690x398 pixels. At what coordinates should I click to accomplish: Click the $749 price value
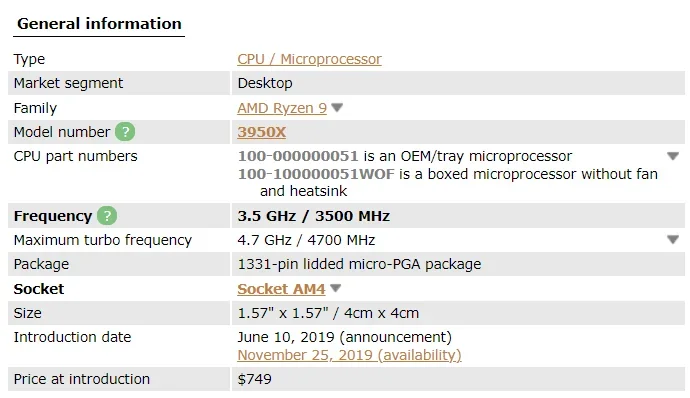pos(254,379)
